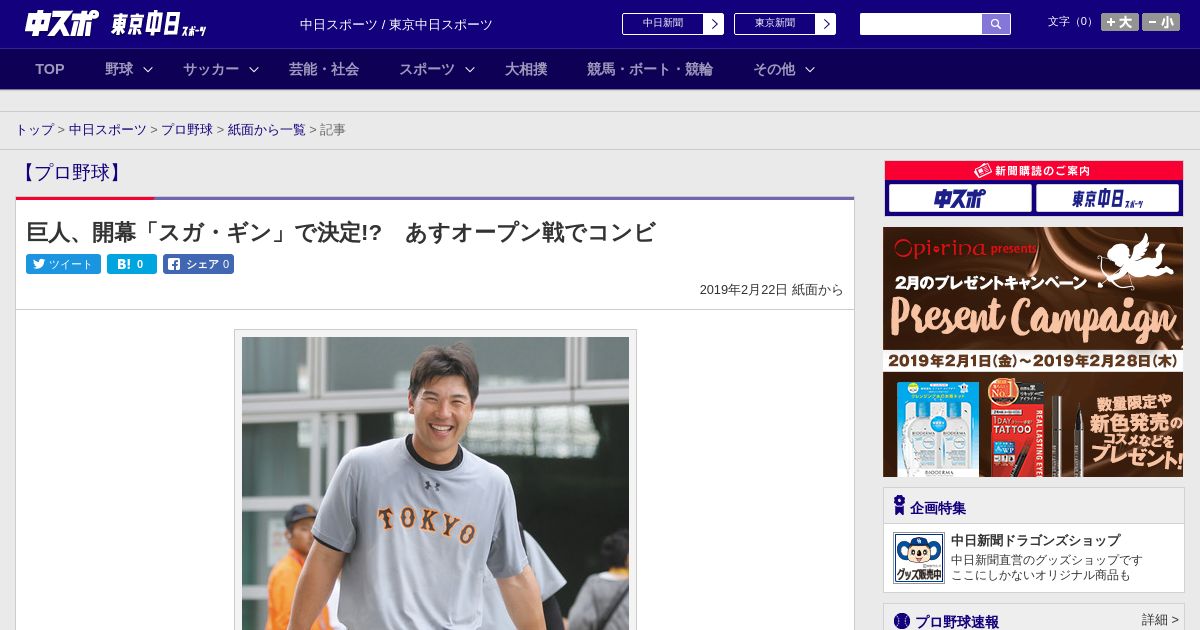1200x630 pixels.
Task: Open the スポーツ navigation menu
Action: [x=427, y=69]
